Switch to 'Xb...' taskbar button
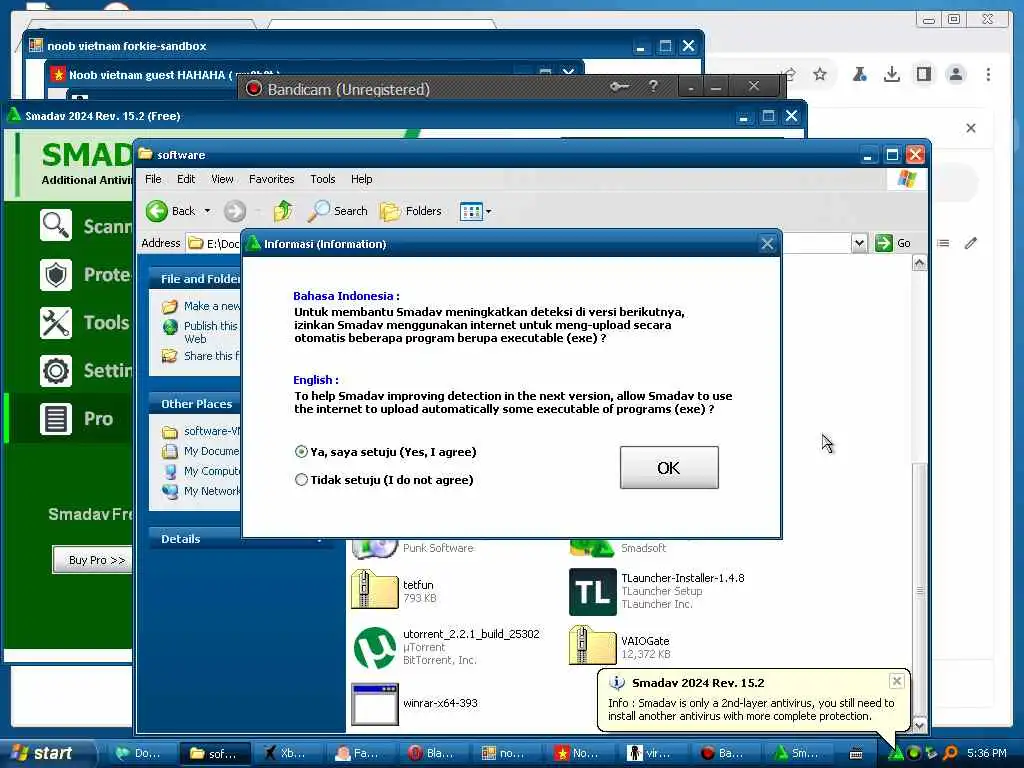This screenshot has height=768, width=1024. tap(285, 753)
